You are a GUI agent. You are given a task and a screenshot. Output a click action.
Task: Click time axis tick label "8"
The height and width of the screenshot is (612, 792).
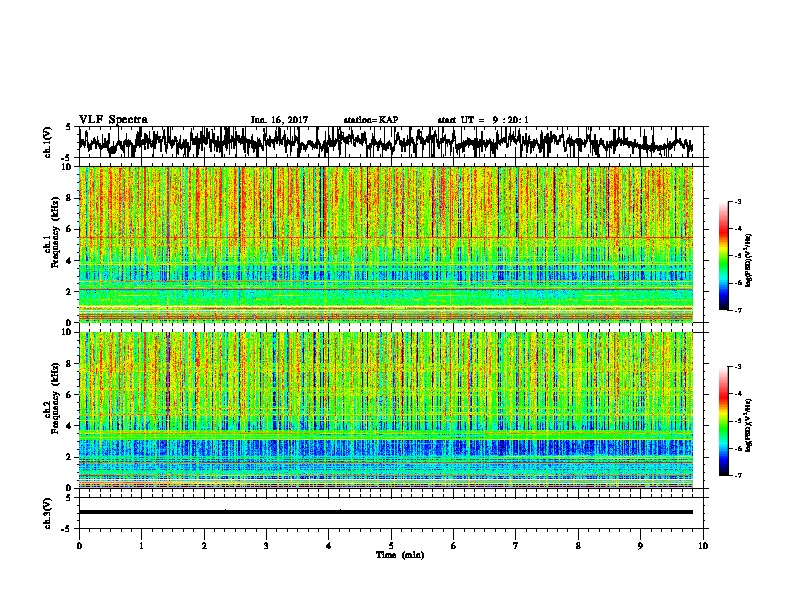click(578, 545)
